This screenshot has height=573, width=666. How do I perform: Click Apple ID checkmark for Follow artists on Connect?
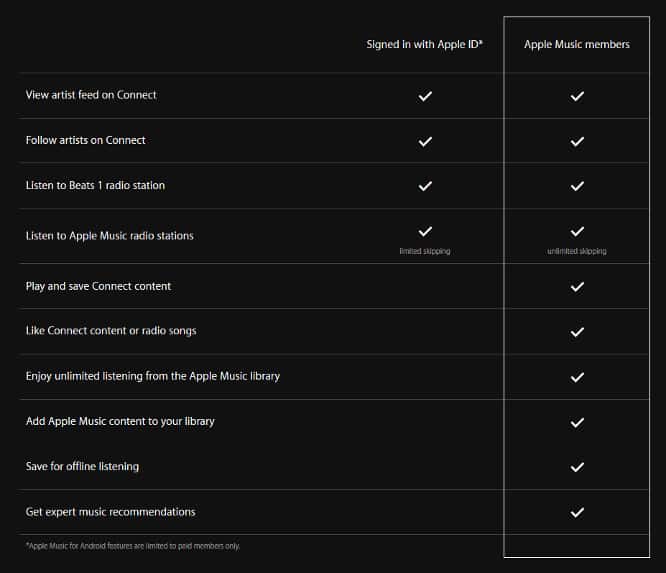[425, 141]
